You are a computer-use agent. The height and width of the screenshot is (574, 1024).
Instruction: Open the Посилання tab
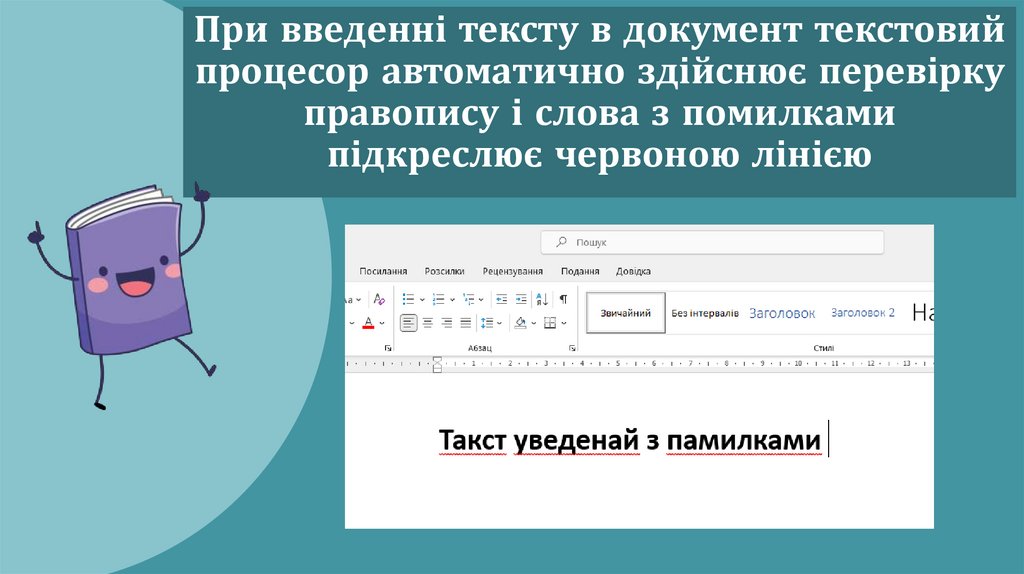tap(383, 271)
